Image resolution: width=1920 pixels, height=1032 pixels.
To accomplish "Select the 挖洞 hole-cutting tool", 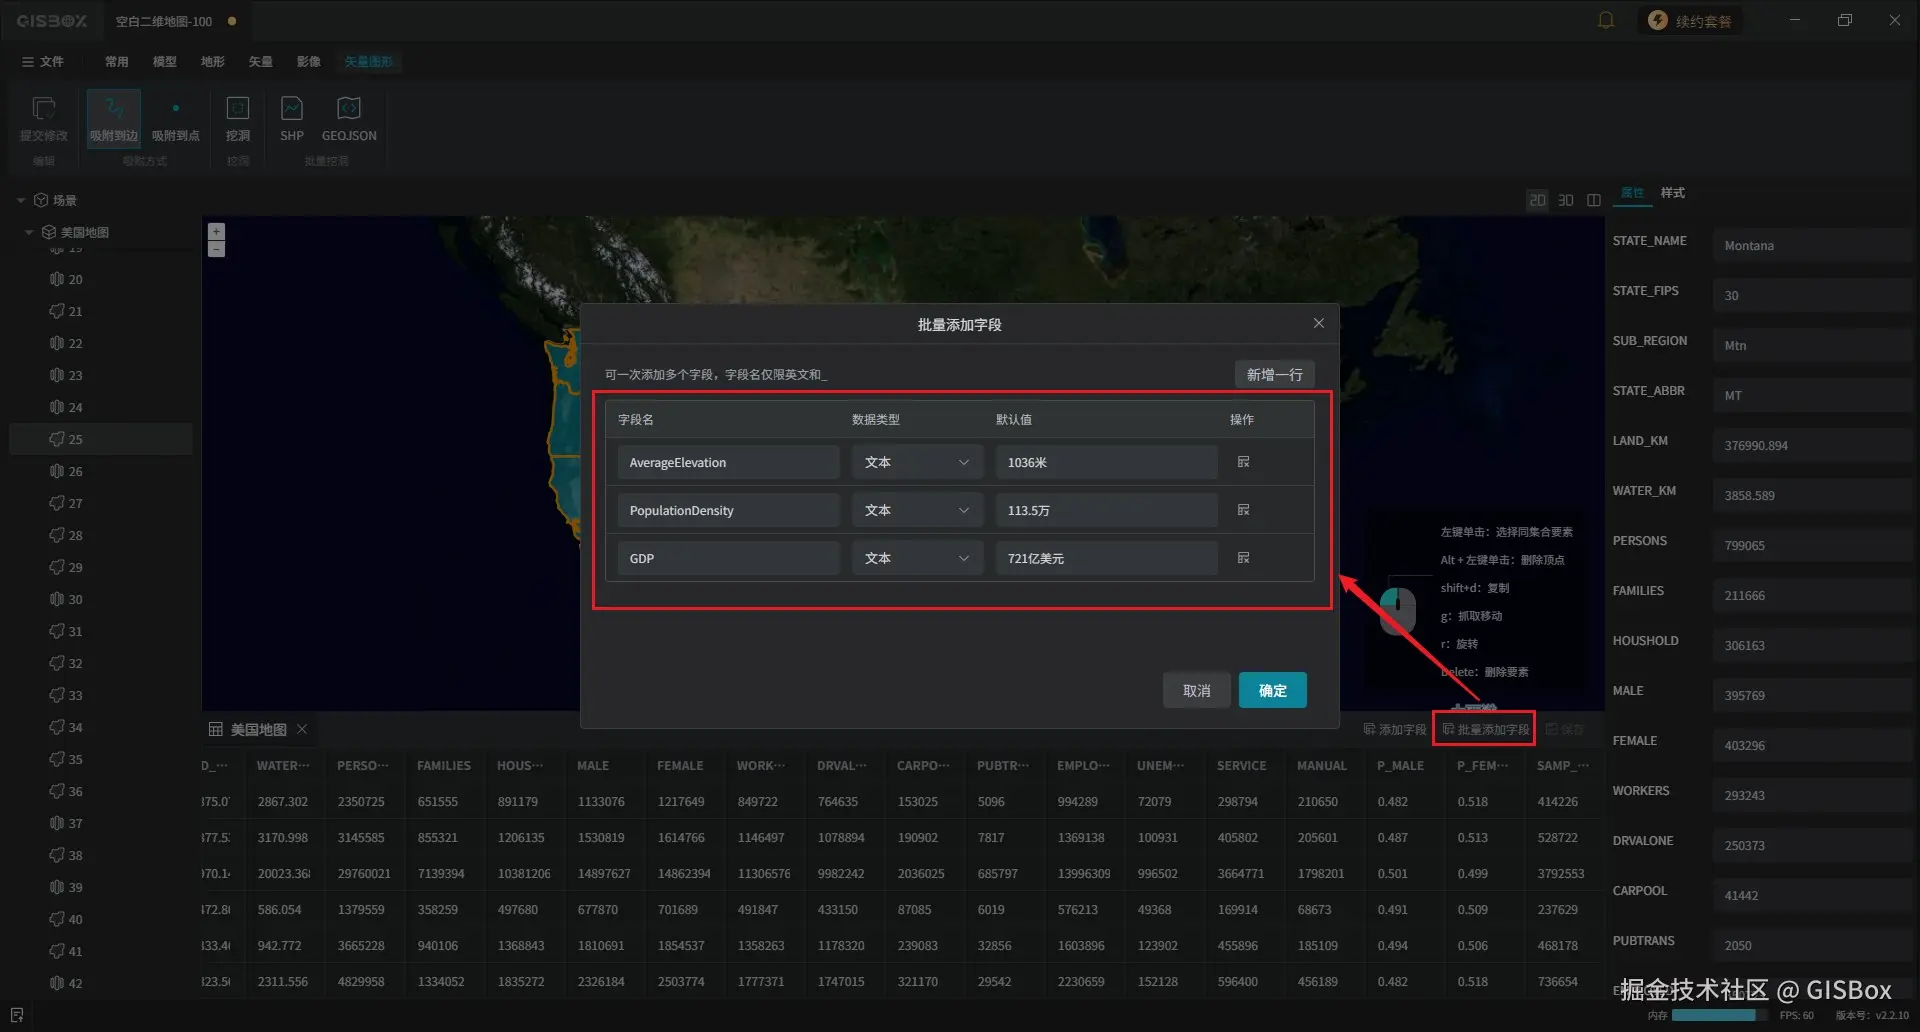I will pyautogui.click(x=238, y=118).
